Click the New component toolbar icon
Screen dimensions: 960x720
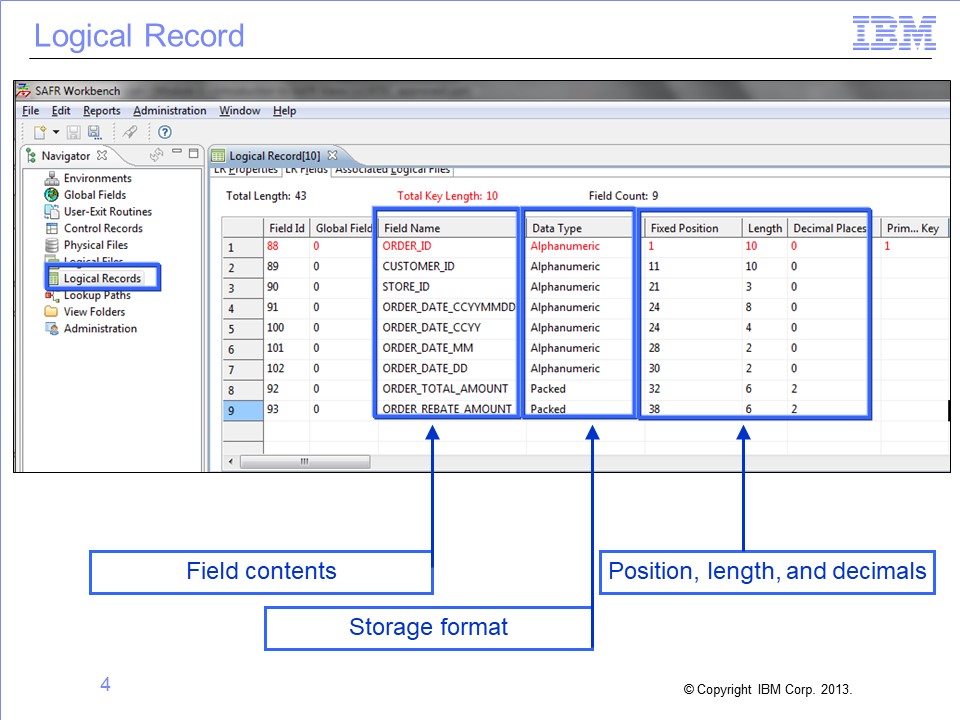click(x=40, y=132)
